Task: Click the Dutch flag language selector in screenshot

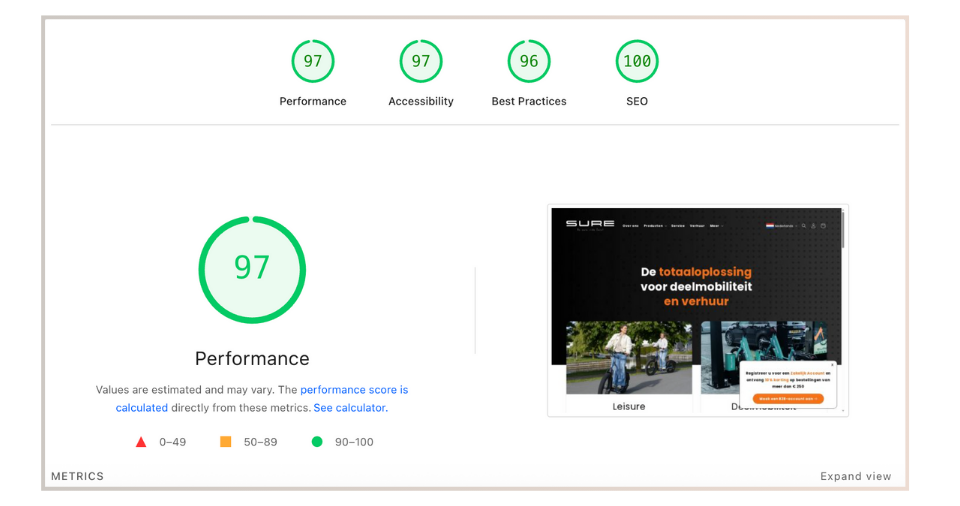Action: pyautogui.click(x=780, y=225)
